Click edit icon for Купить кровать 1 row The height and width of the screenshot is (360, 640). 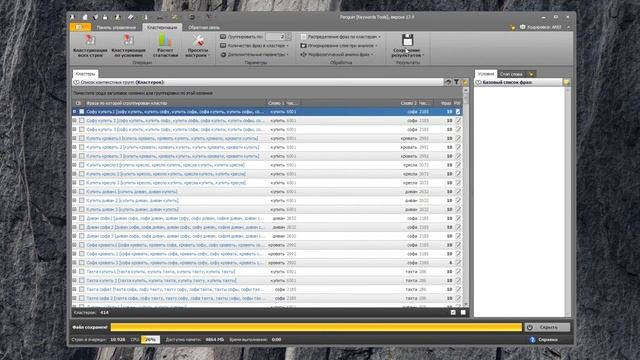(458, 138)
